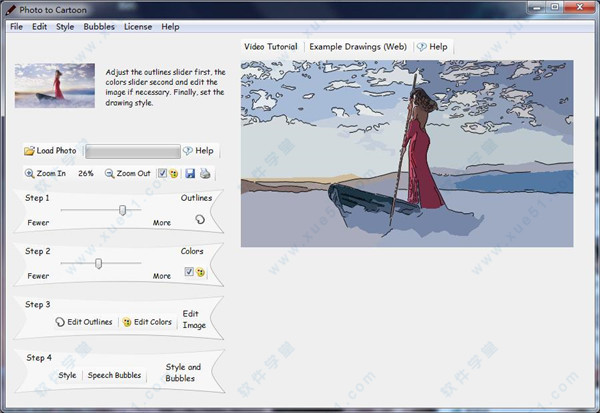Click the Zoom In magnifier
This screenshot has height=413, width=600.
point(29,173)
